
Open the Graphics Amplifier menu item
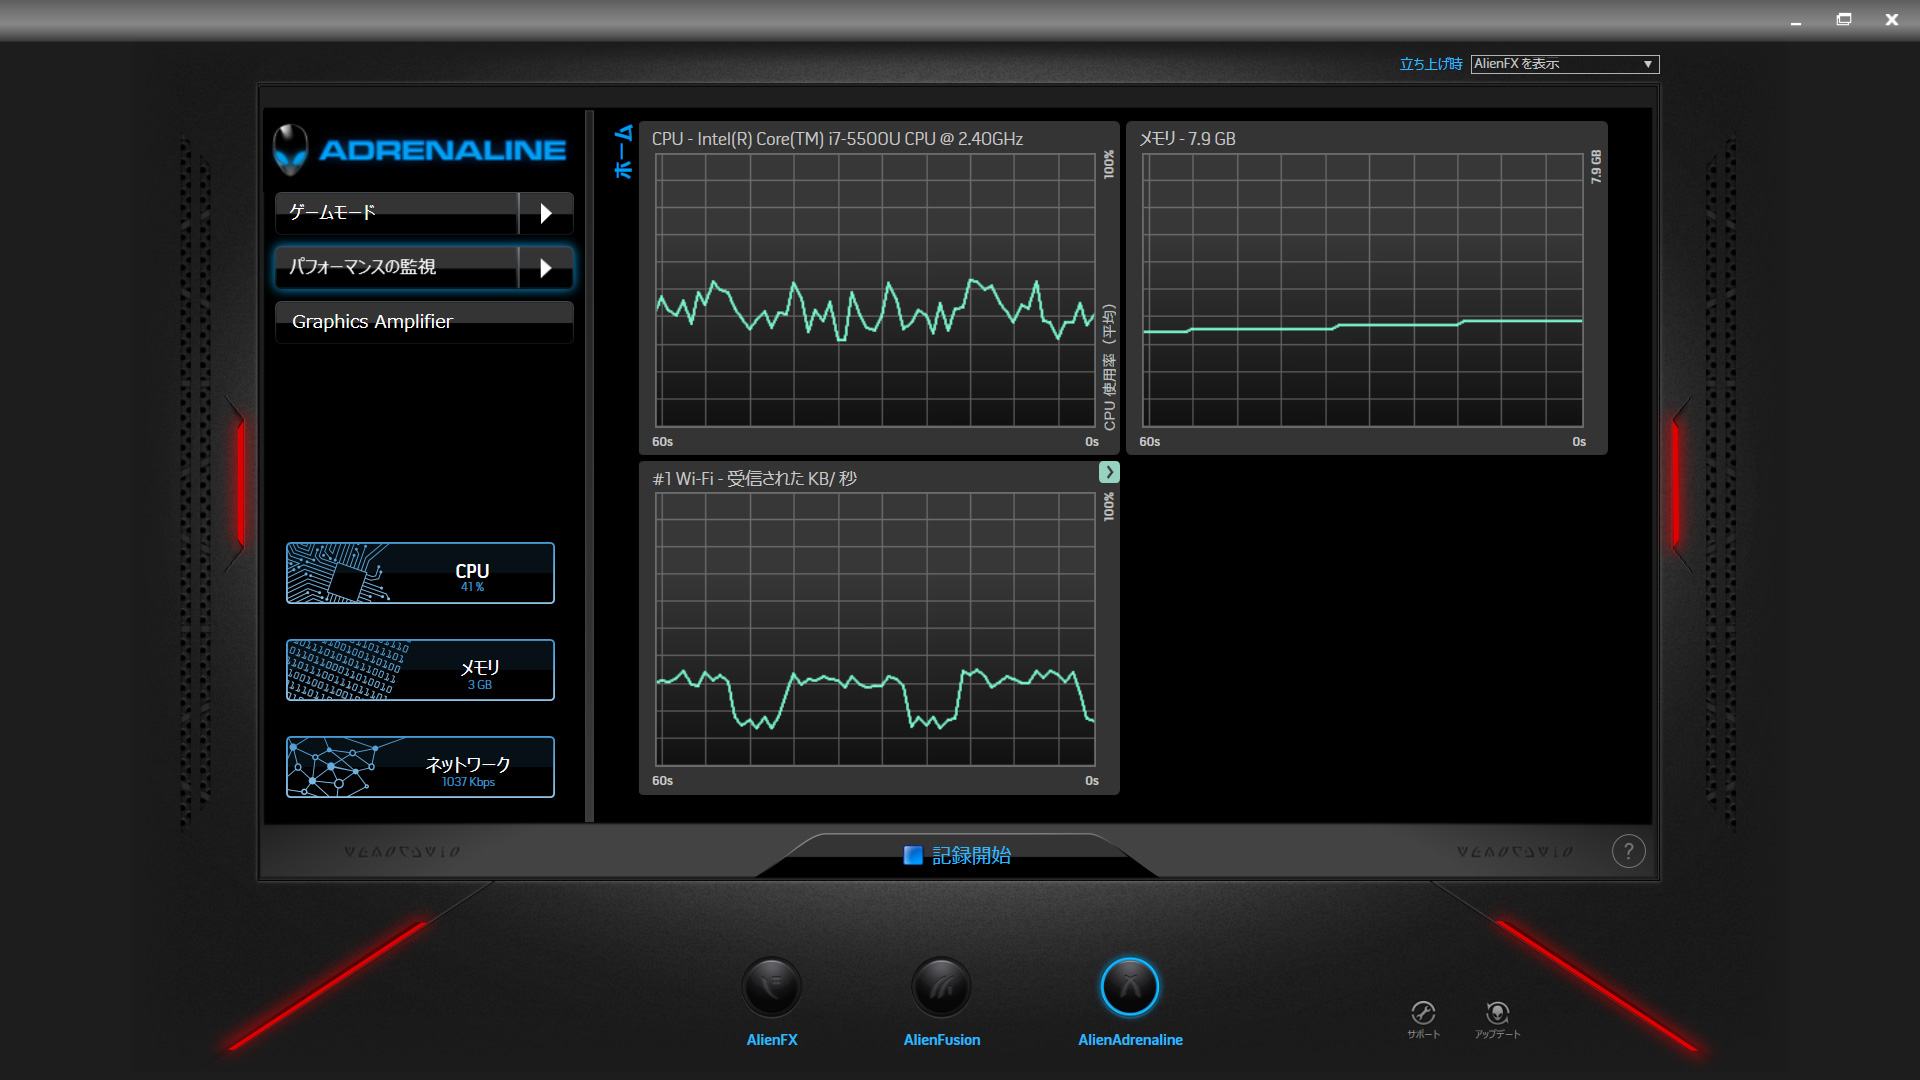[424, 322]
